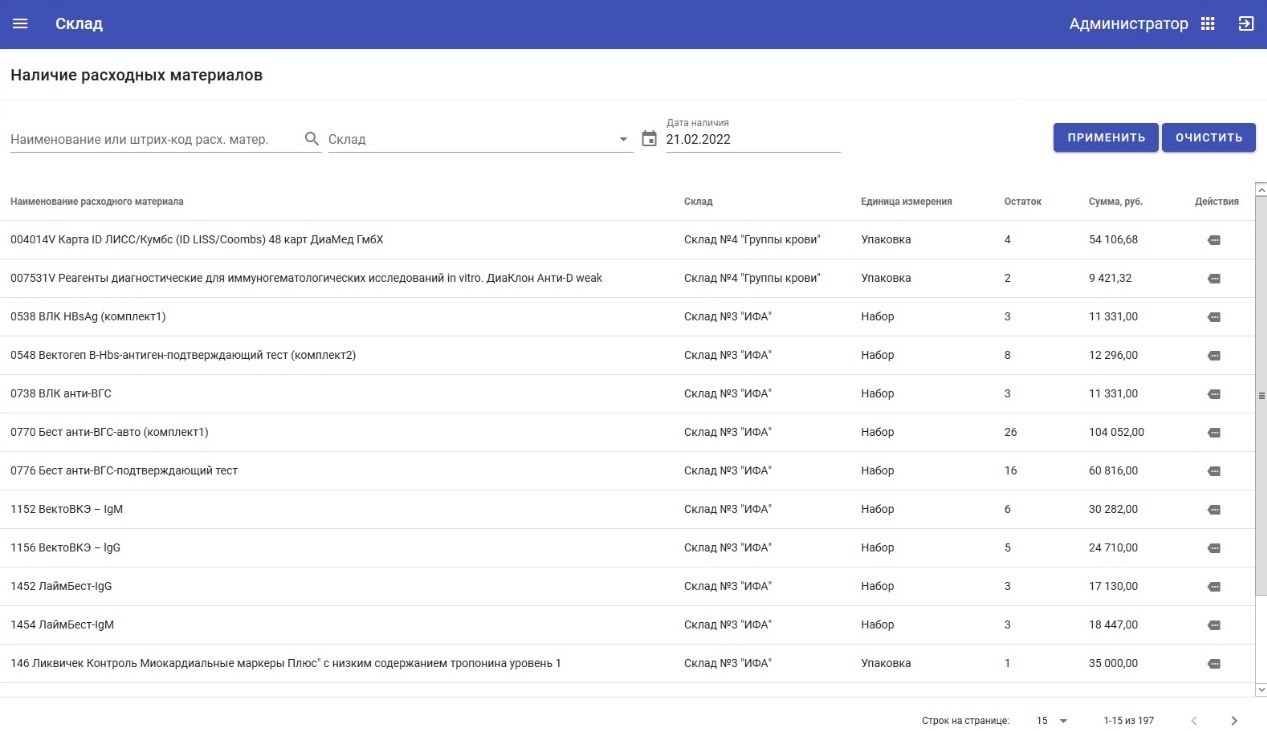The image size is (1267, 731).
Task: Click action icon for 0538 ВЛК HBsAg row
Action: point(1214,317)
